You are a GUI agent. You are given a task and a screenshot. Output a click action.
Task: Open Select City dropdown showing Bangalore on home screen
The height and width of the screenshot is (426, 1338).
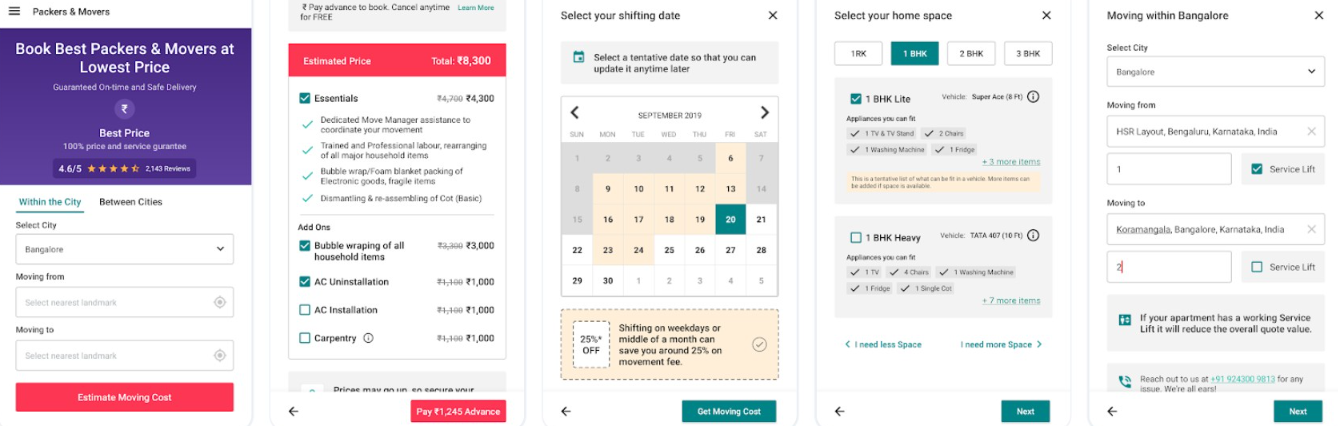[125, 249]
